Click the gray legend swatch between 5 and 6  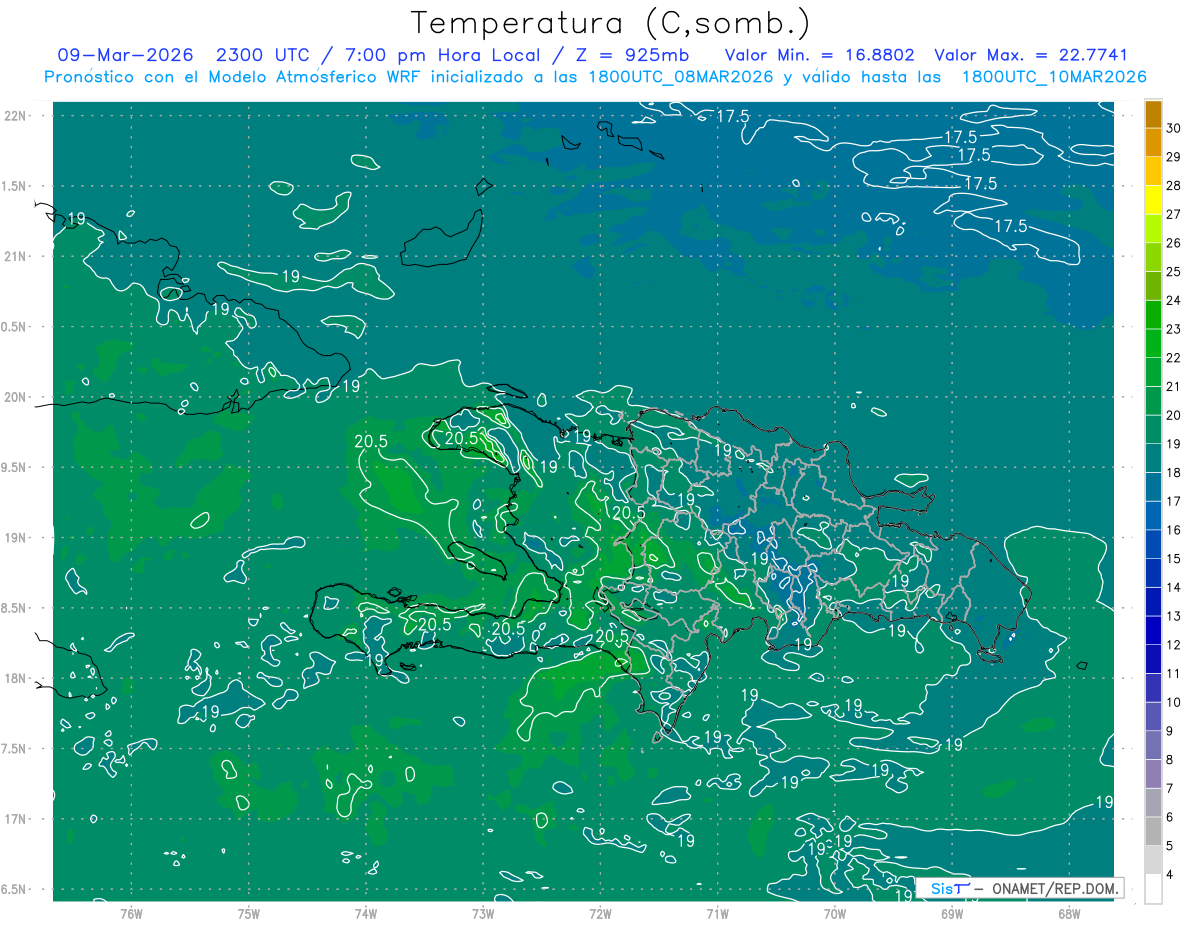(x=1153, y=832)
